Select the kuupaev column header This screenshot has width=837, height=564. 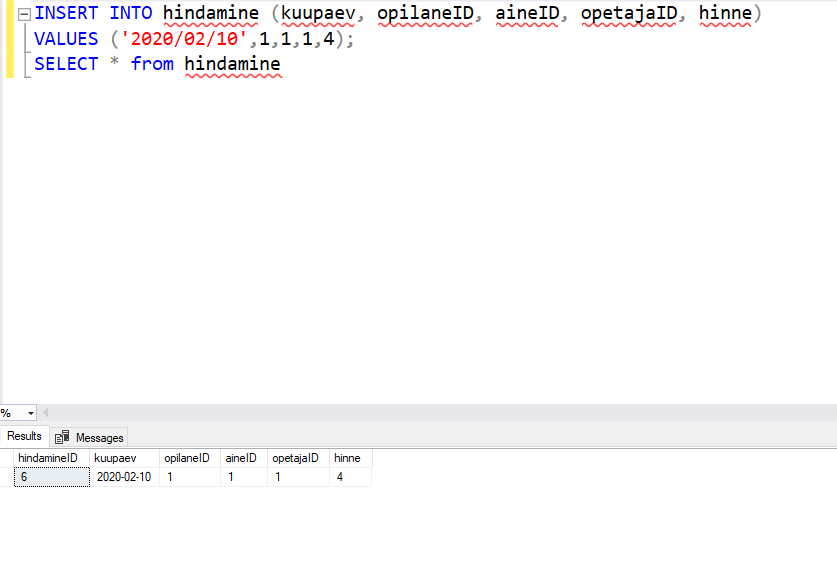coord(124,458)
